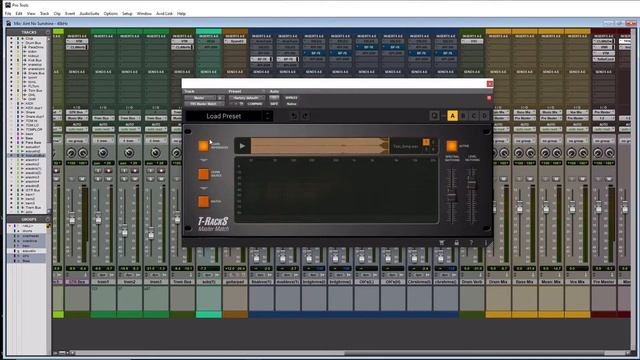Open the AudioSuite menu
Viewport: 640px width, 360px height.
point(89,13)
